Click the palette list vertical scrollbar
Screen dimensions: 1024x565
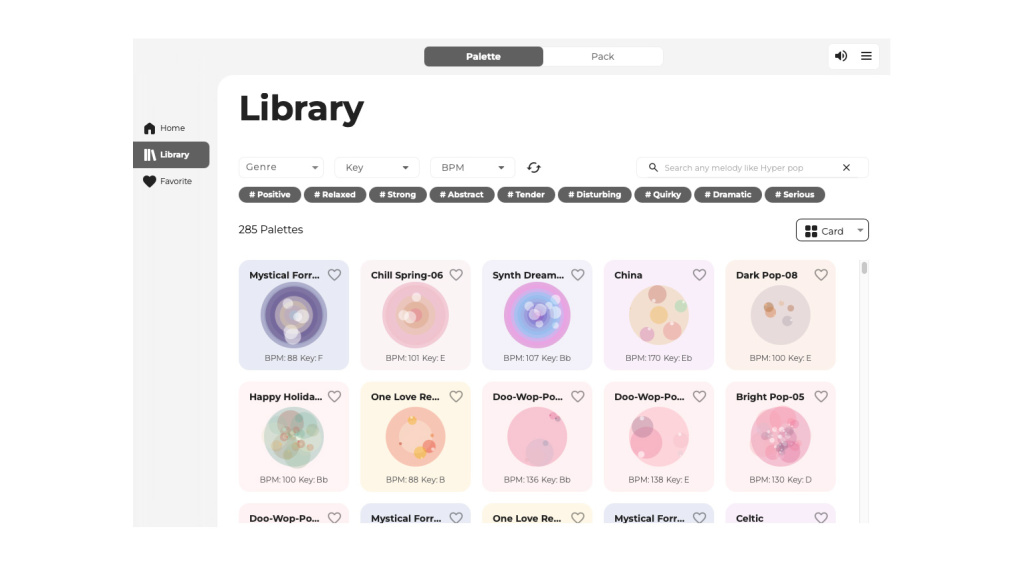[864, 268]
